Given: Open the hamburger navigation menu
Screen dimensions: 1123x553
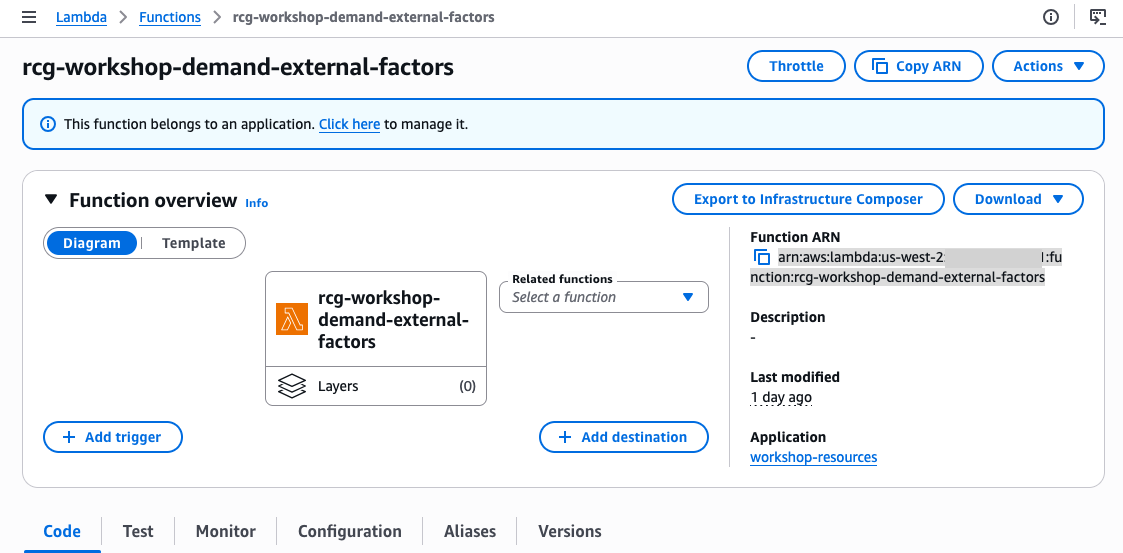Looking at the screenshot, I should click(x=29, y=17).
